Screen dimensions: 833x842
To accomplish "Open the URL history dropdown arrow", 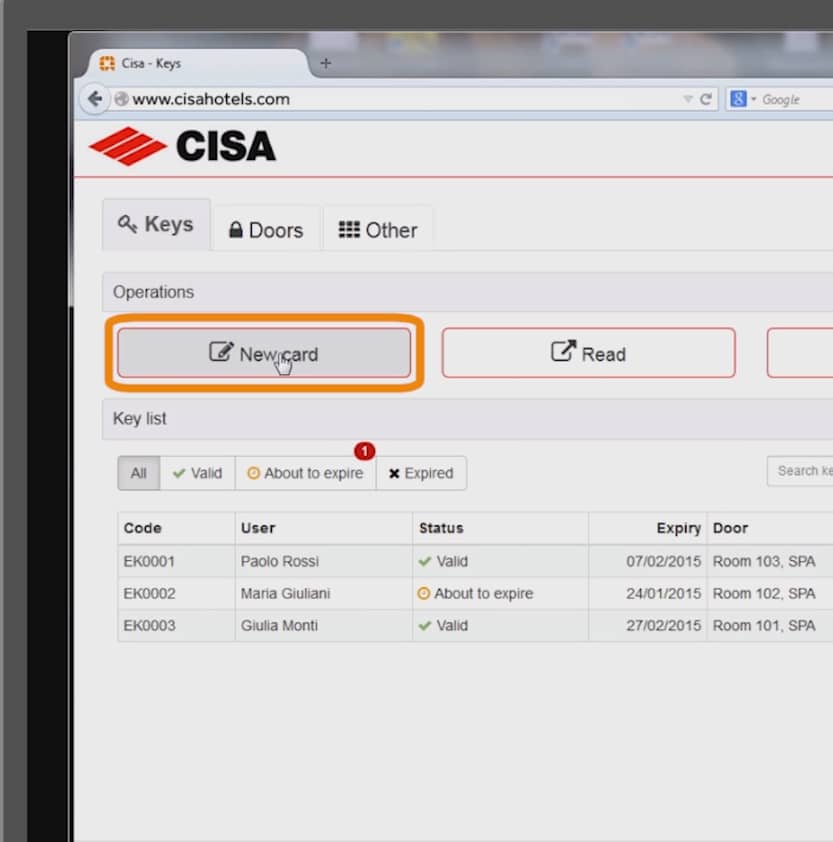I will [687, 99].
